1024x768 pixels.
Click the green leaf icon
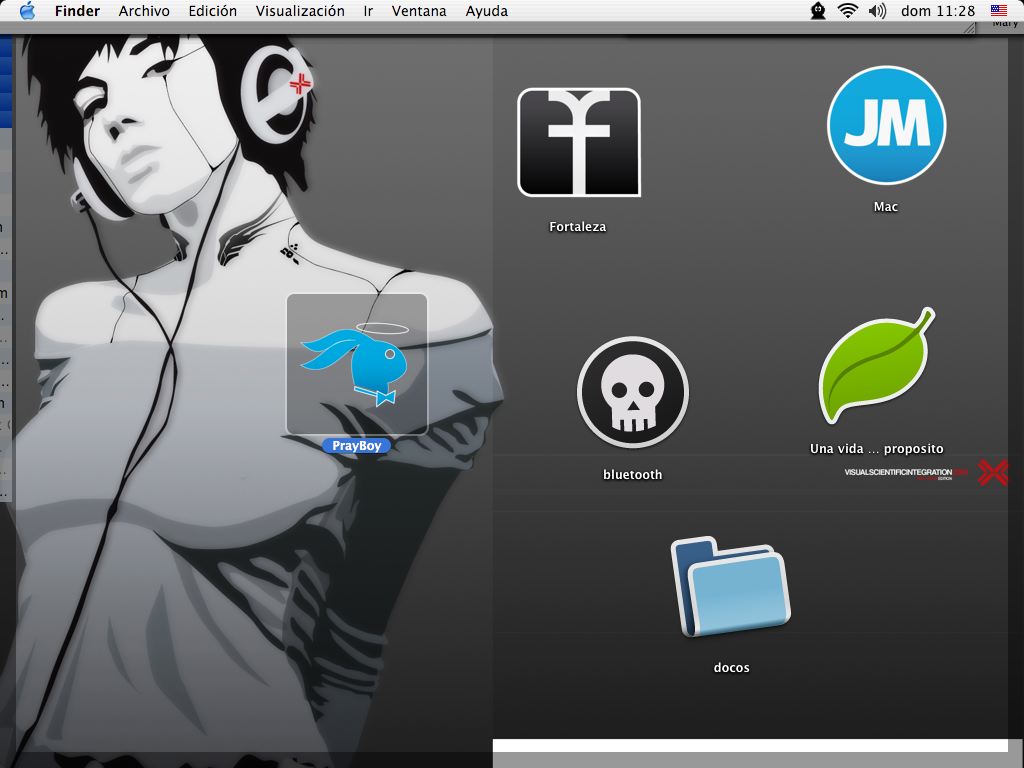[875, 367]
